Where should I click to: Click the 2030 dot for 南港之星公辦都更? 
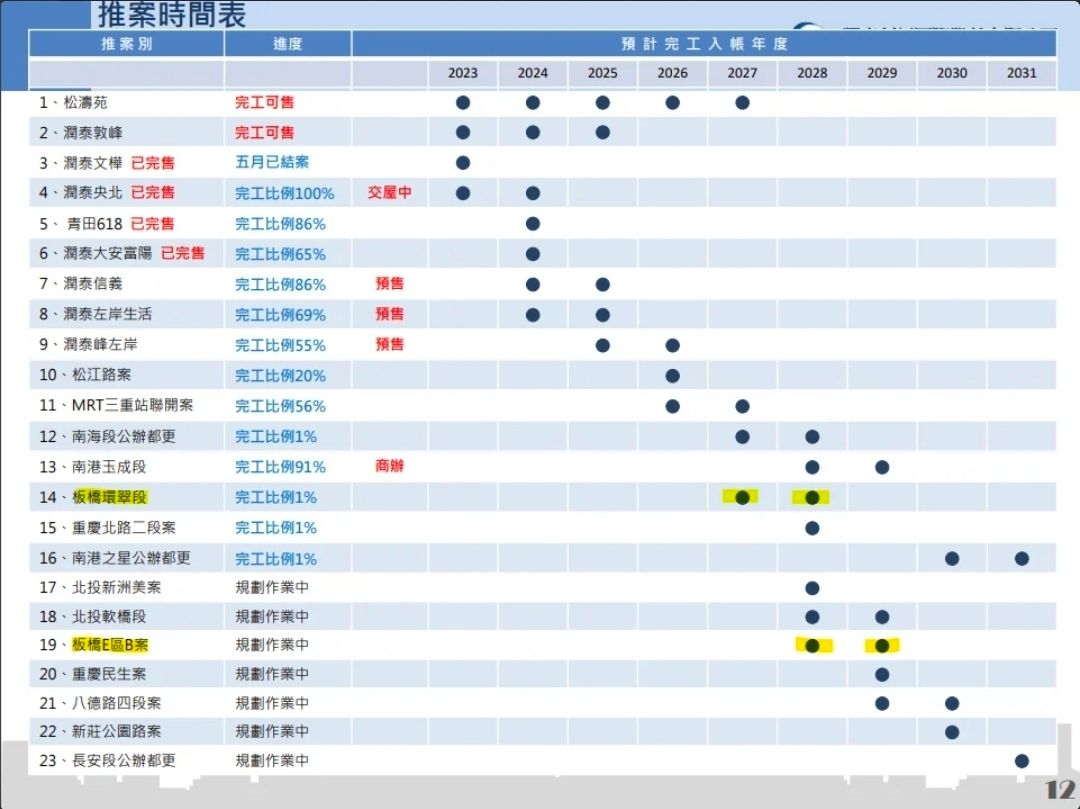click(952, 558)
